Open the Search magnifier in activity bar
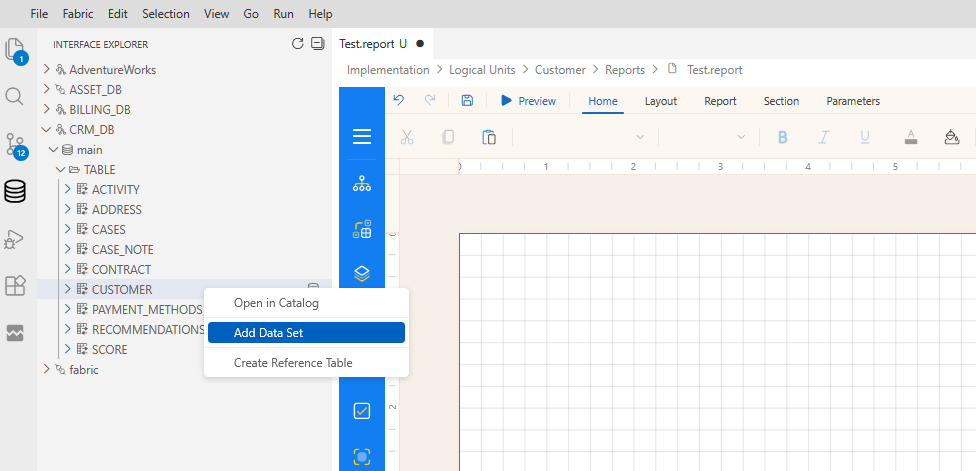This screenshot has width=976, height=471. pos(14,96)
